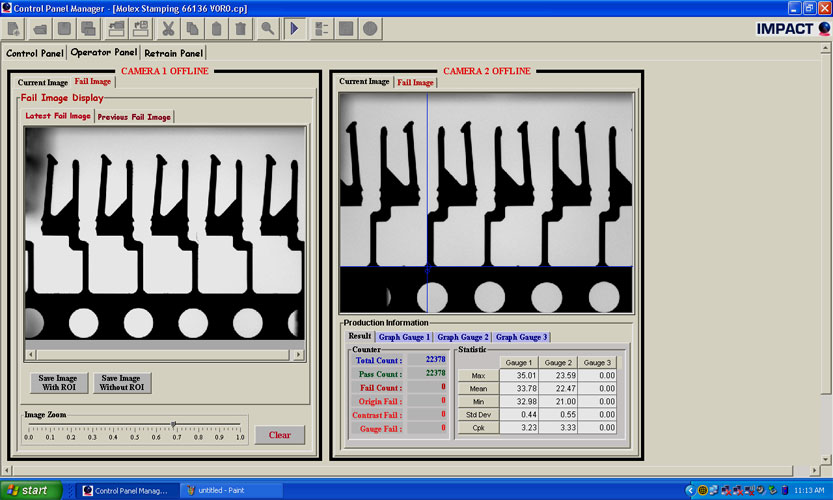The height and width of the screenshot is (500, 833).
Task: Click the square stop toolbar icon
Action: click(x=346, y=28)
